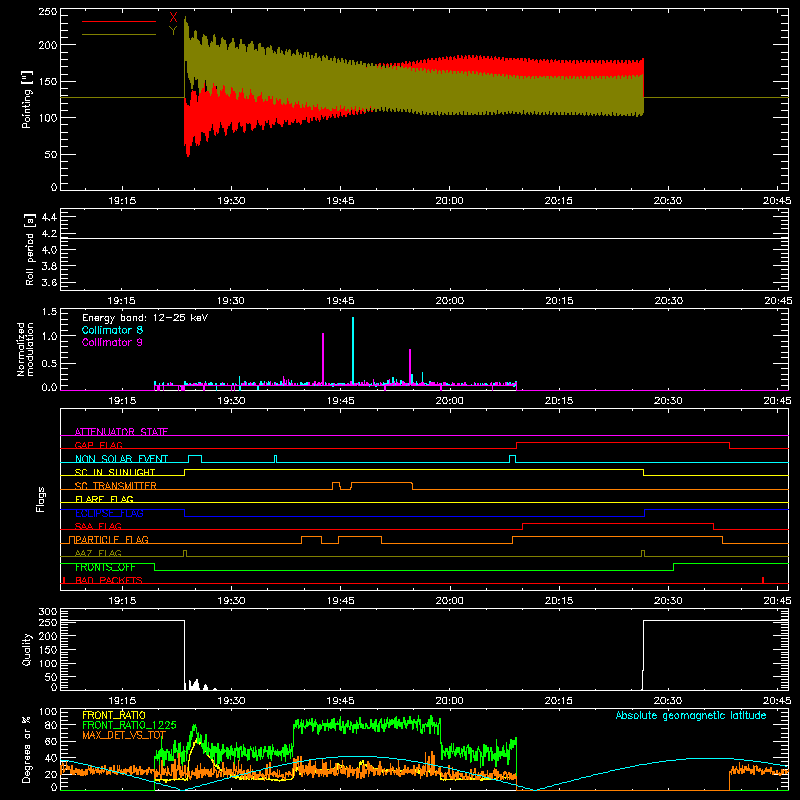Screen dimensions: 800x800
Task: Click the PARTICLE_FLAG label
Action: [112, 539]
